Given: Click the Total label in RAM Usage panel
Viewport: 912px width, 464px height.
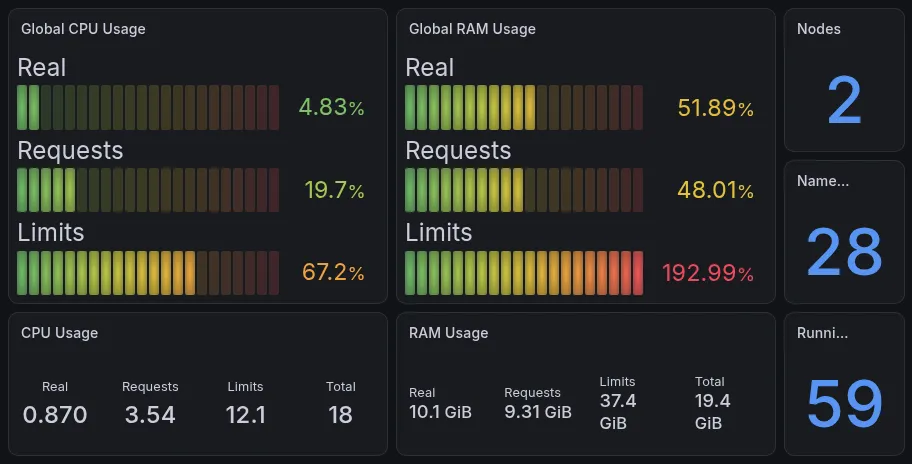Looking at the screenshot, I should point(710,381).
